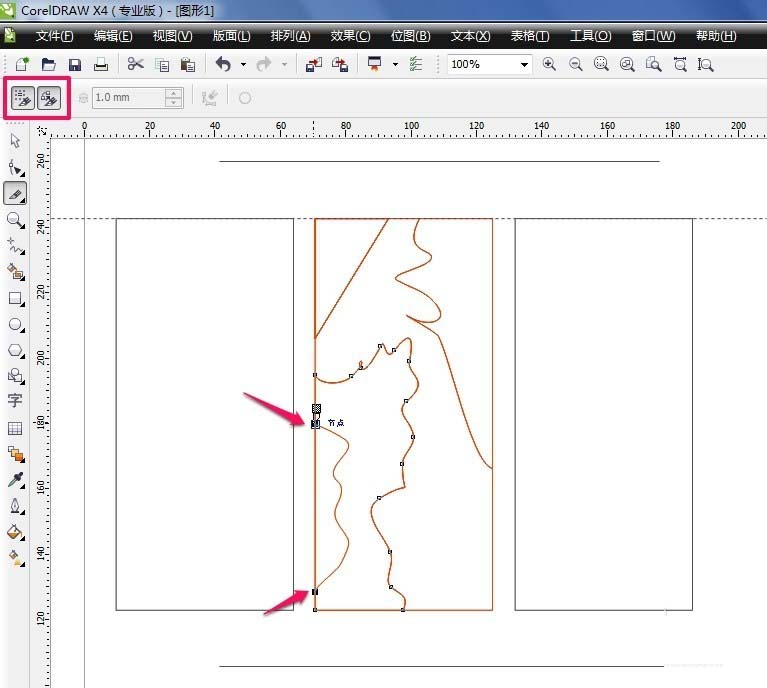
Task: Increase the mm value with up spinner
Action: click(x=174, y=92)
